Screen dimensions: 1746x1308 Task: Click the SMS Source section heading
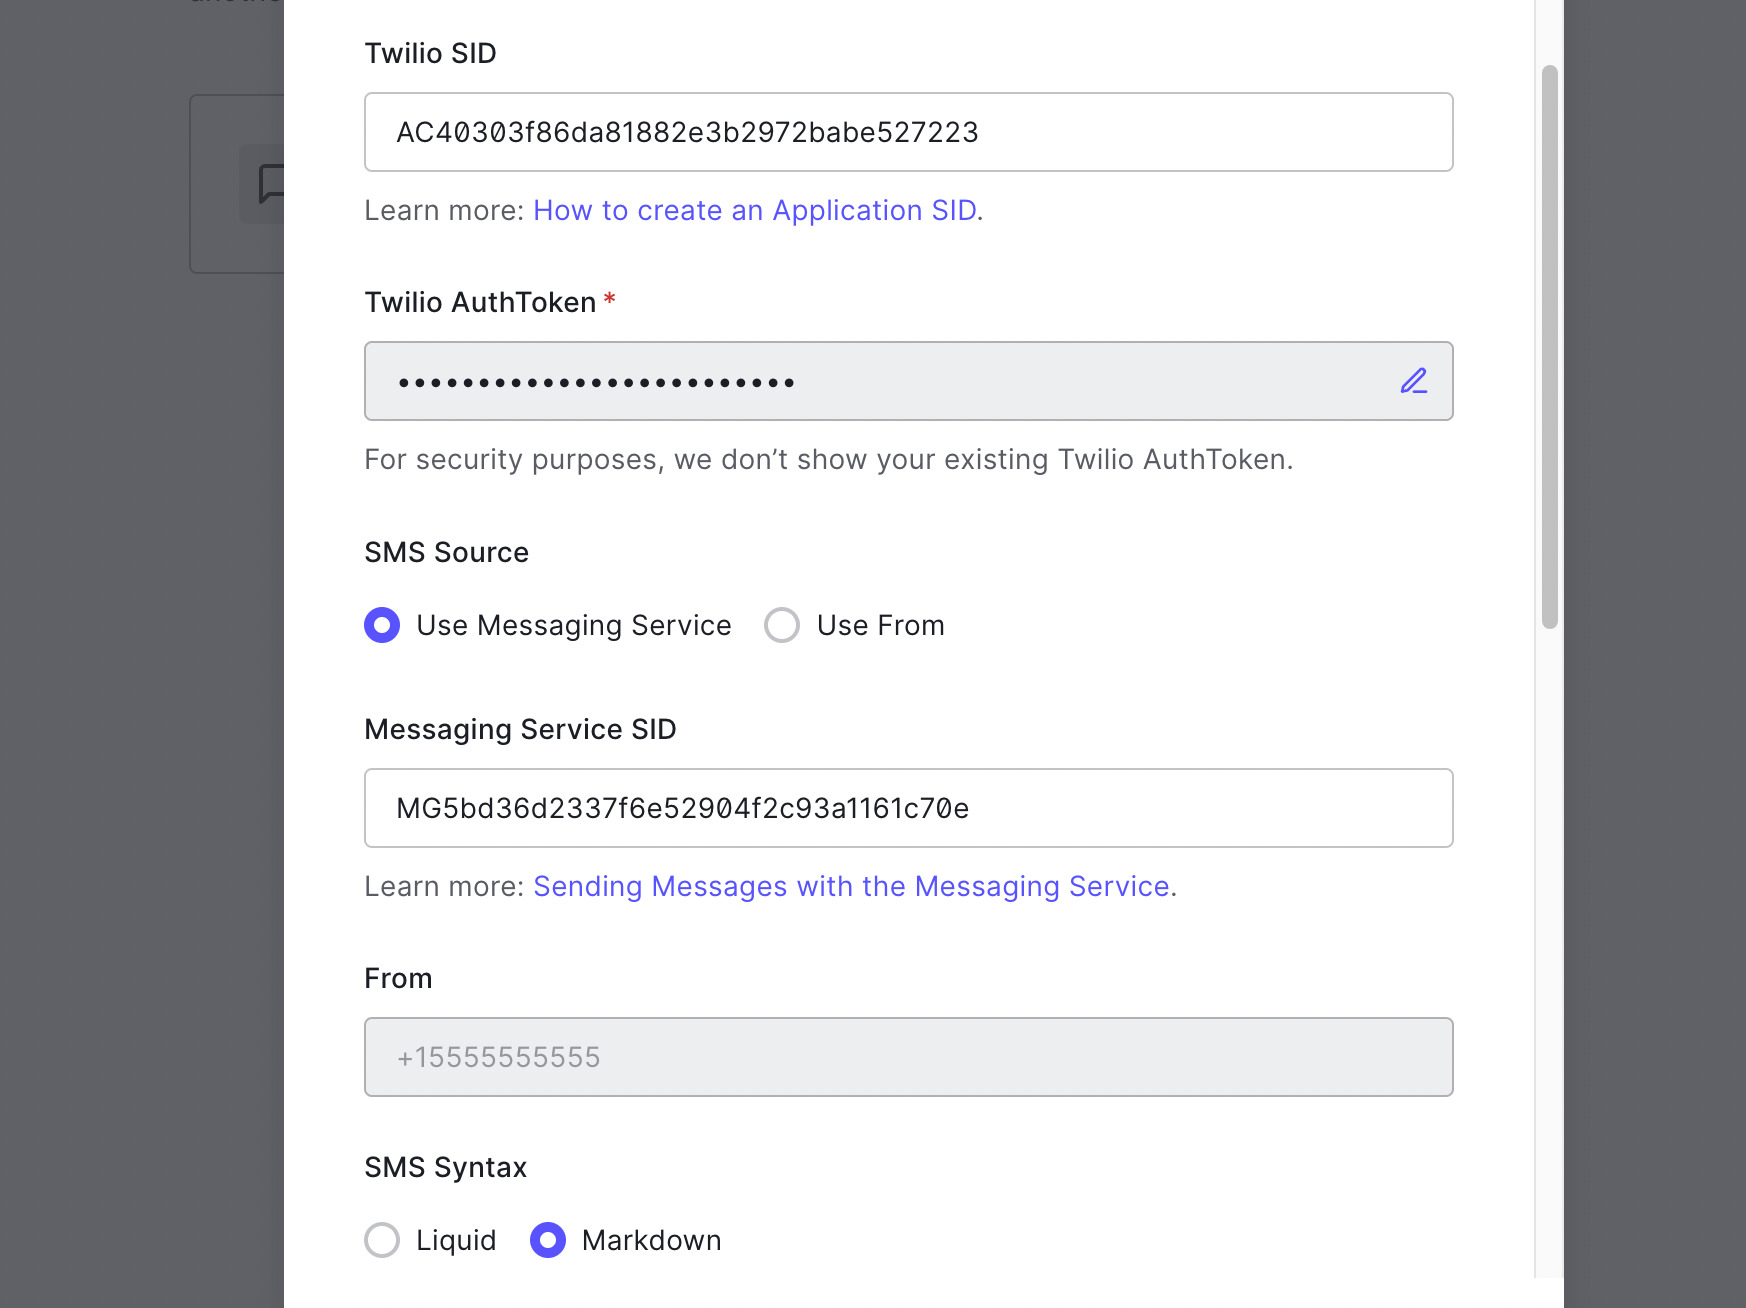[446, 551]
